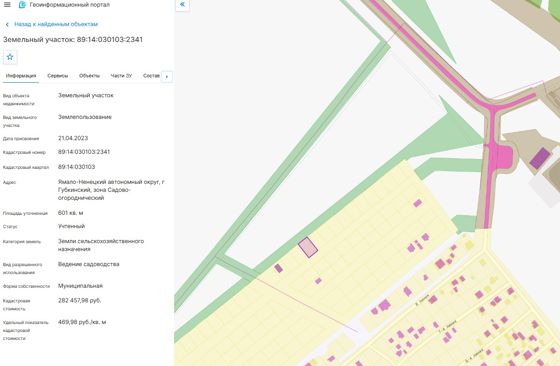
Task: Click the date value 21.04.2023
Action: click(73, 138)
